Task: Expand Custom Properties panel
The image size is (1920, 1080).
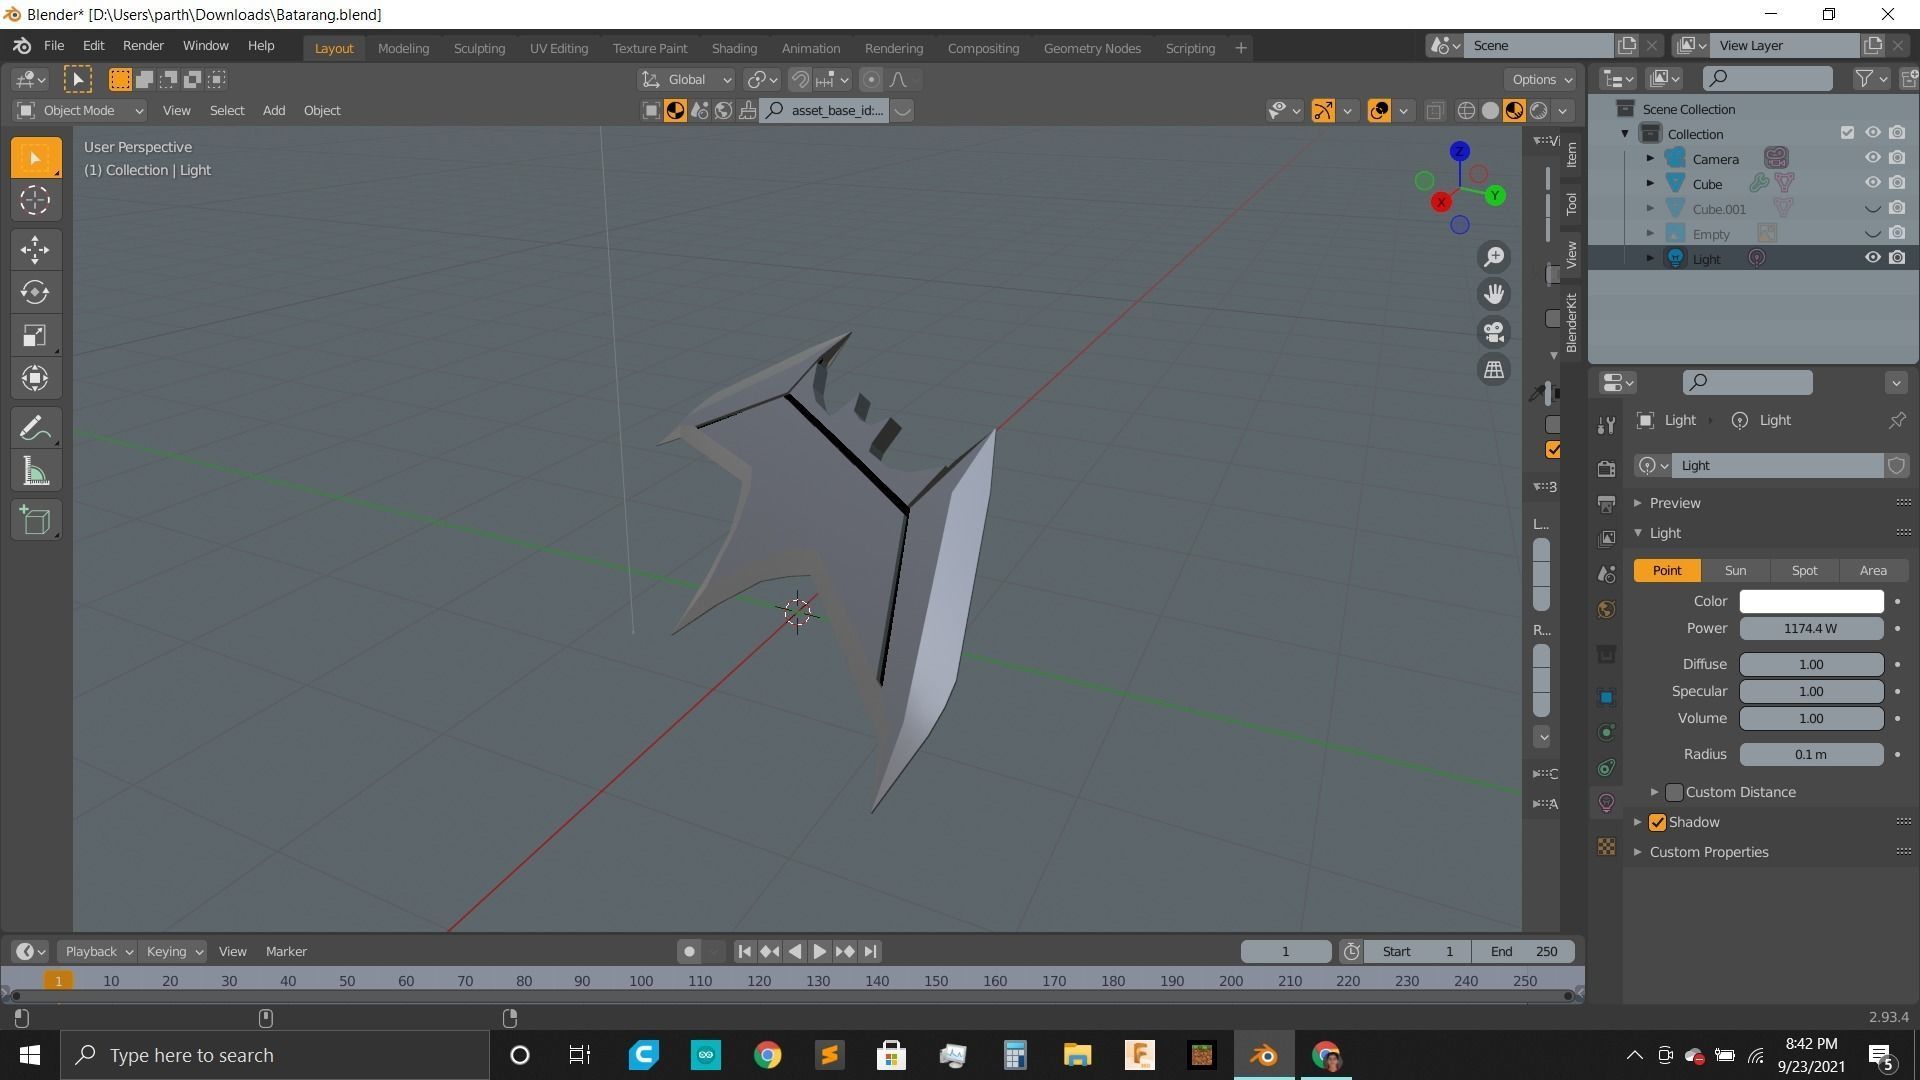Action: (x=1637, y=852)
